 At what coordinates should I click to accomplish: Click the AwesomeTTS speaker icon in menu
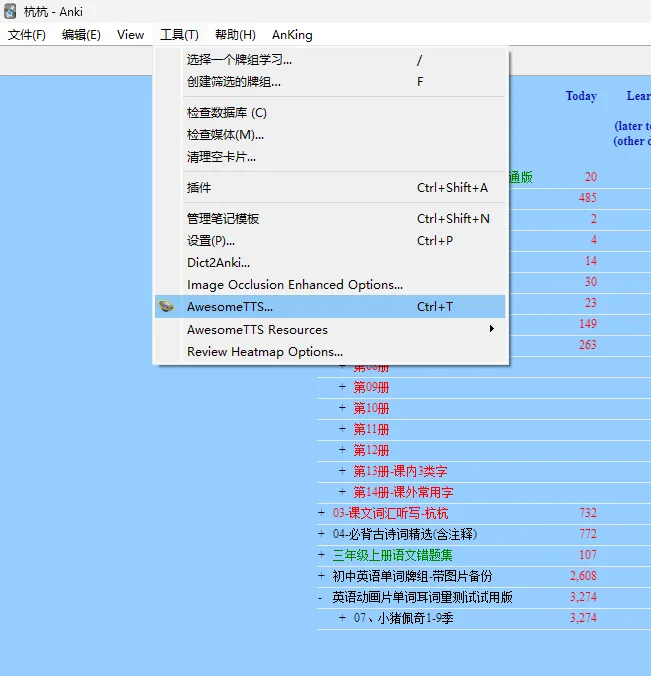pos(166,307)
